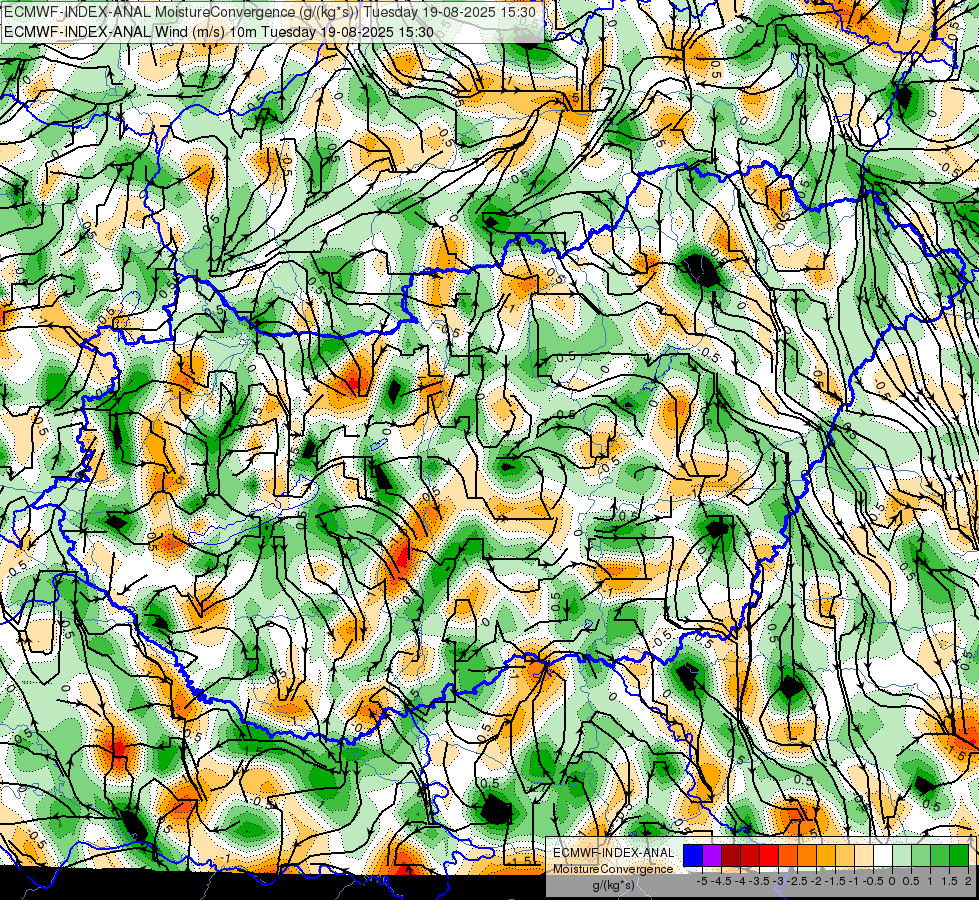Click the g/(kg*s) unit label in legend
The width and height of the screenshot is (979, 900).
point(614,885)
